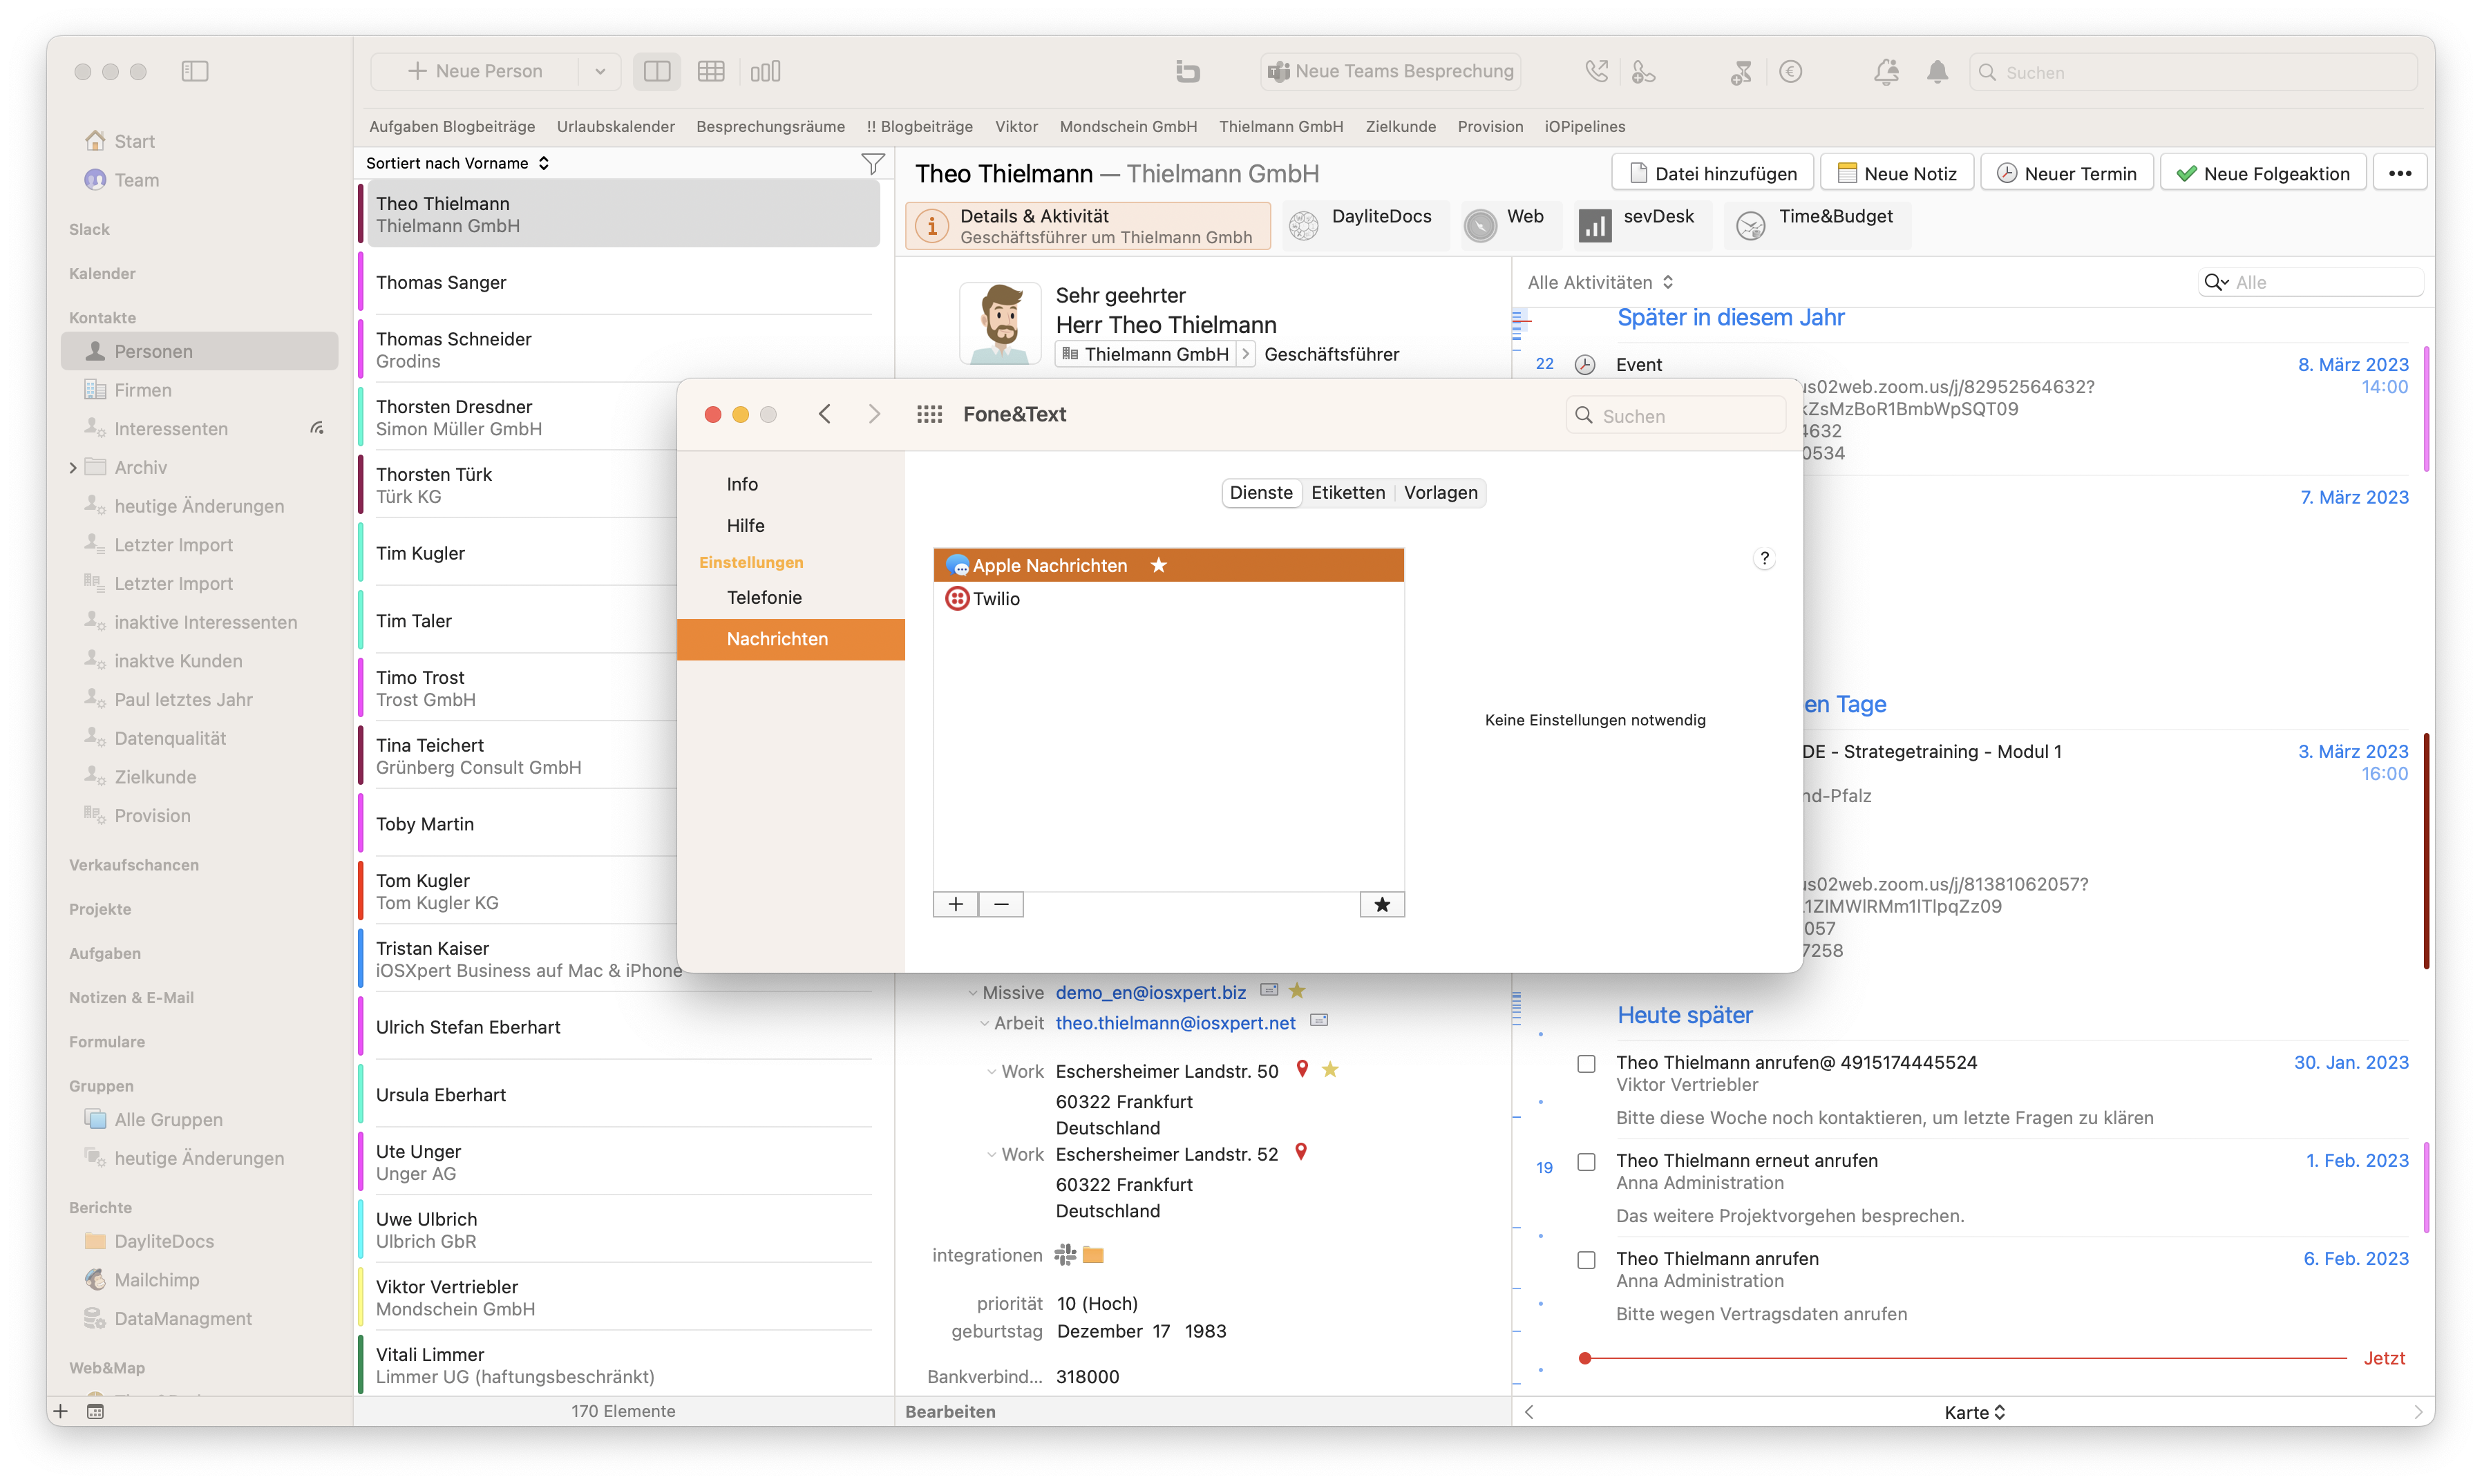The height and width of the screenshot is (1484, 2482).
Task: Switch to column board view icon
Action: [x=765, y=71]
